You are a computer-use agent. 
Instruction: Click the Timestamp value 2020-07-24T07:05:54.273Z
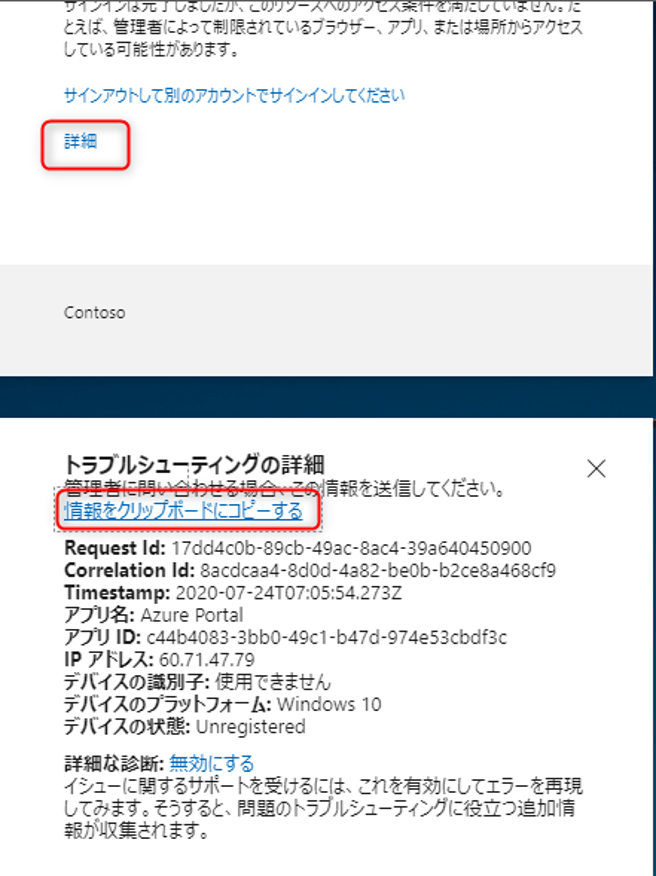(288, 593)
